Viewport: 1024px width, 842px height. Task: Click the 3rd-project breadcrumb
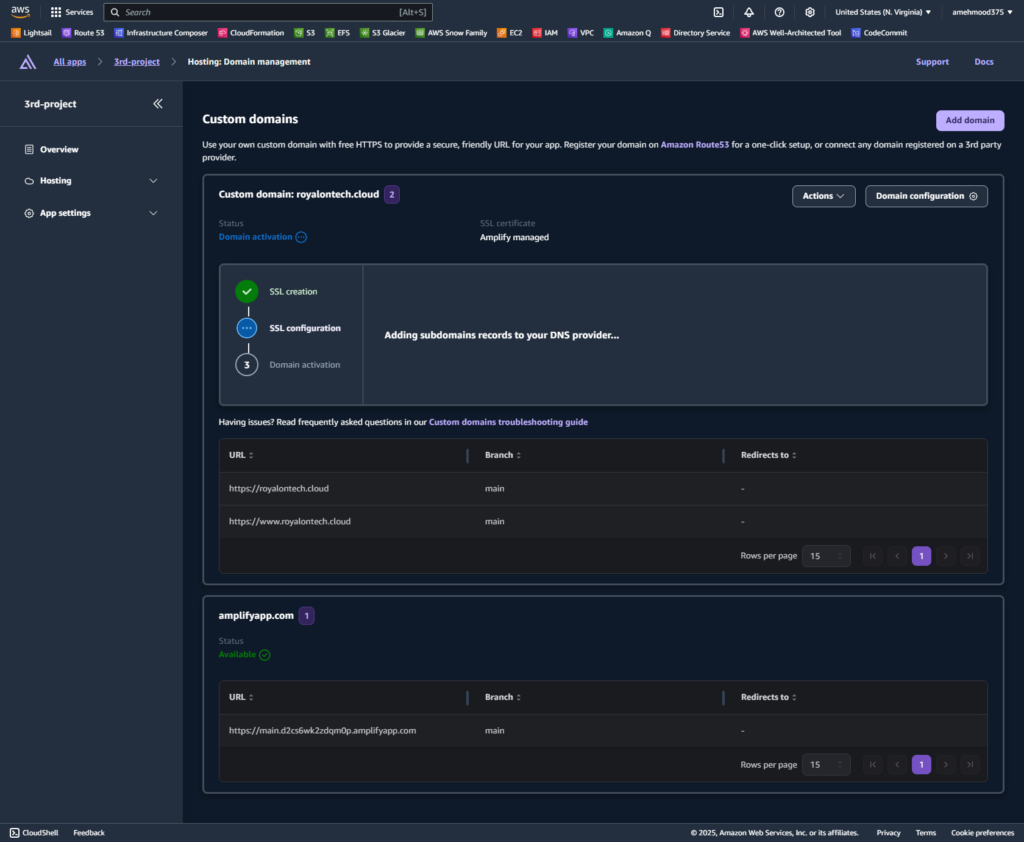click(136, 62)
